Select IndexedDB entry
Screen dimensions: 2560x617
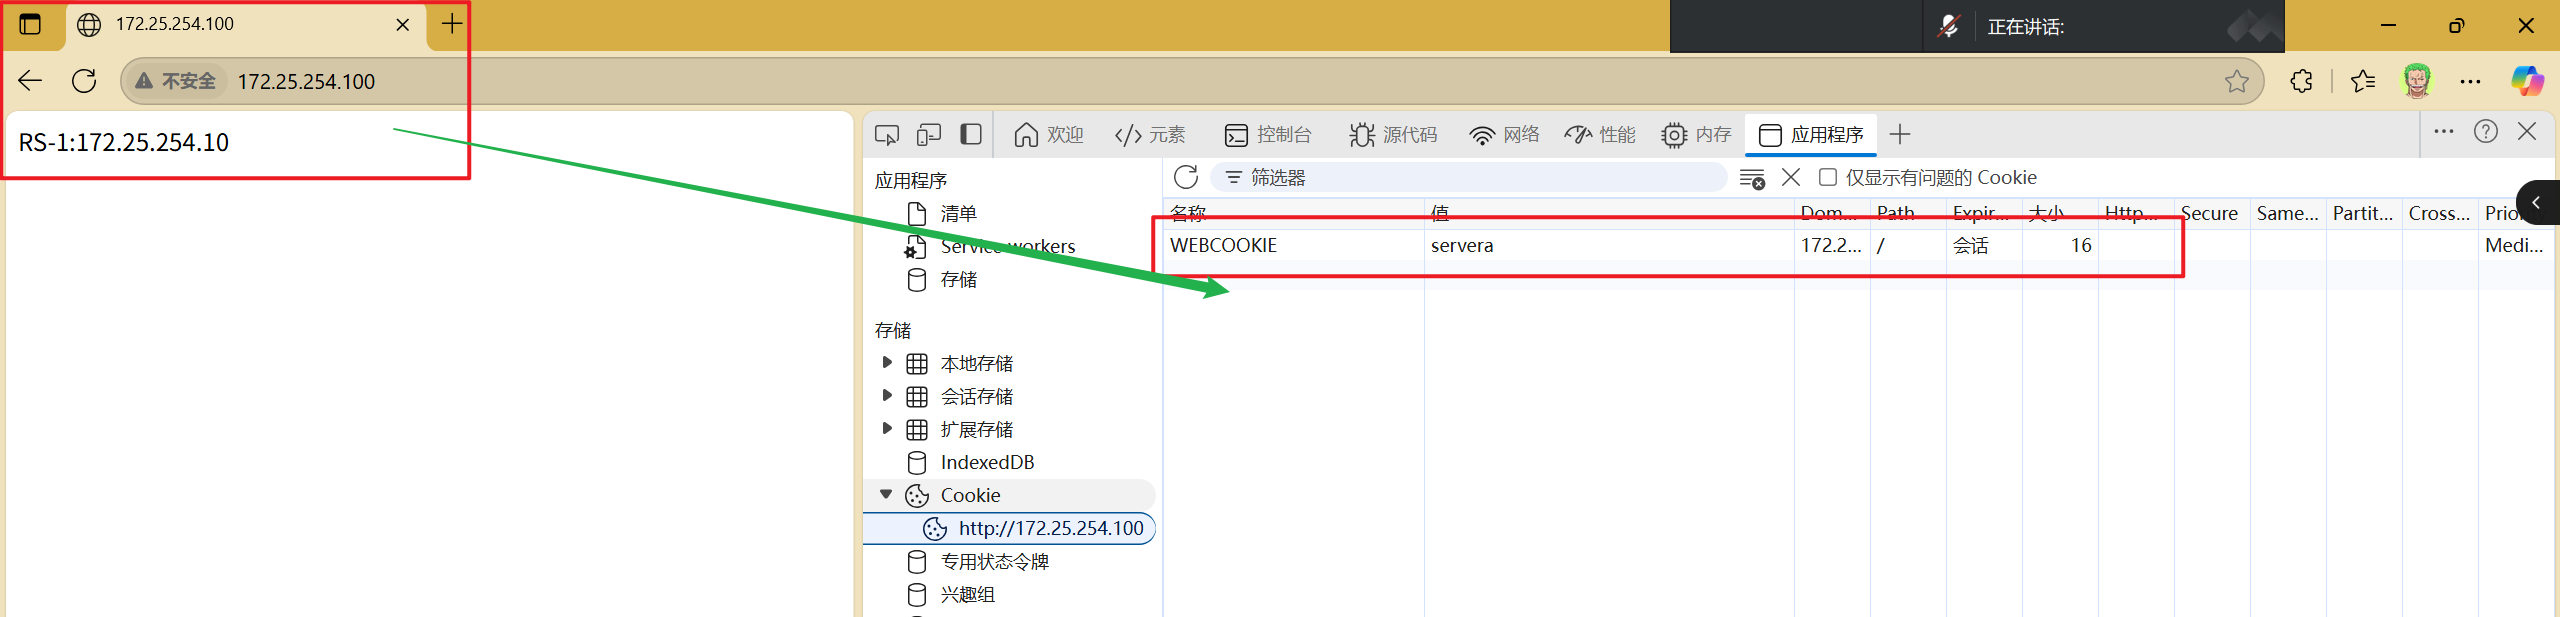click(987, 462)
